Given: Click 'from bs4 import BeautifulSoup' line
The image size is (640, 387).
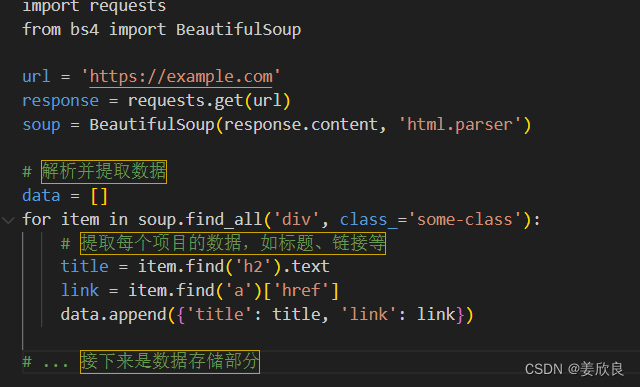Looking at the screenshot, I should [162, 29].
